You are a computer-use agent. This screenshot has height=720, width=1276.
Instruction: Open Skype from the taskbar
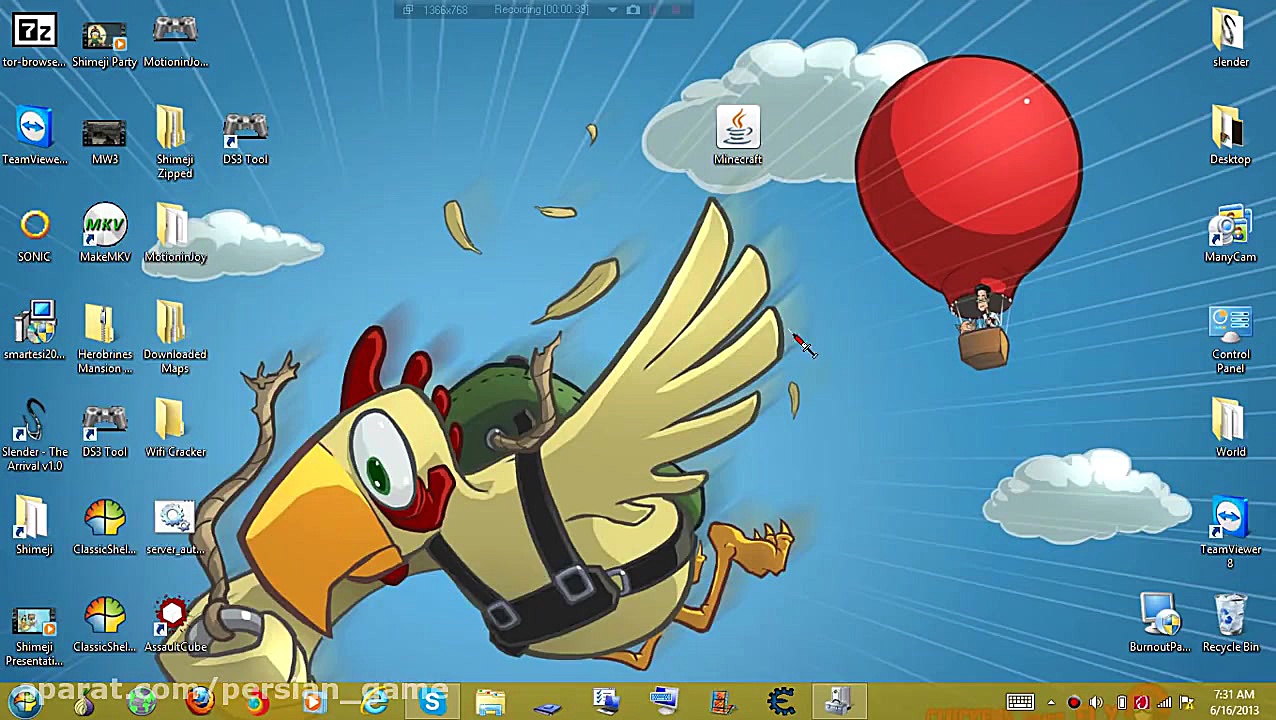pos(431,702)
